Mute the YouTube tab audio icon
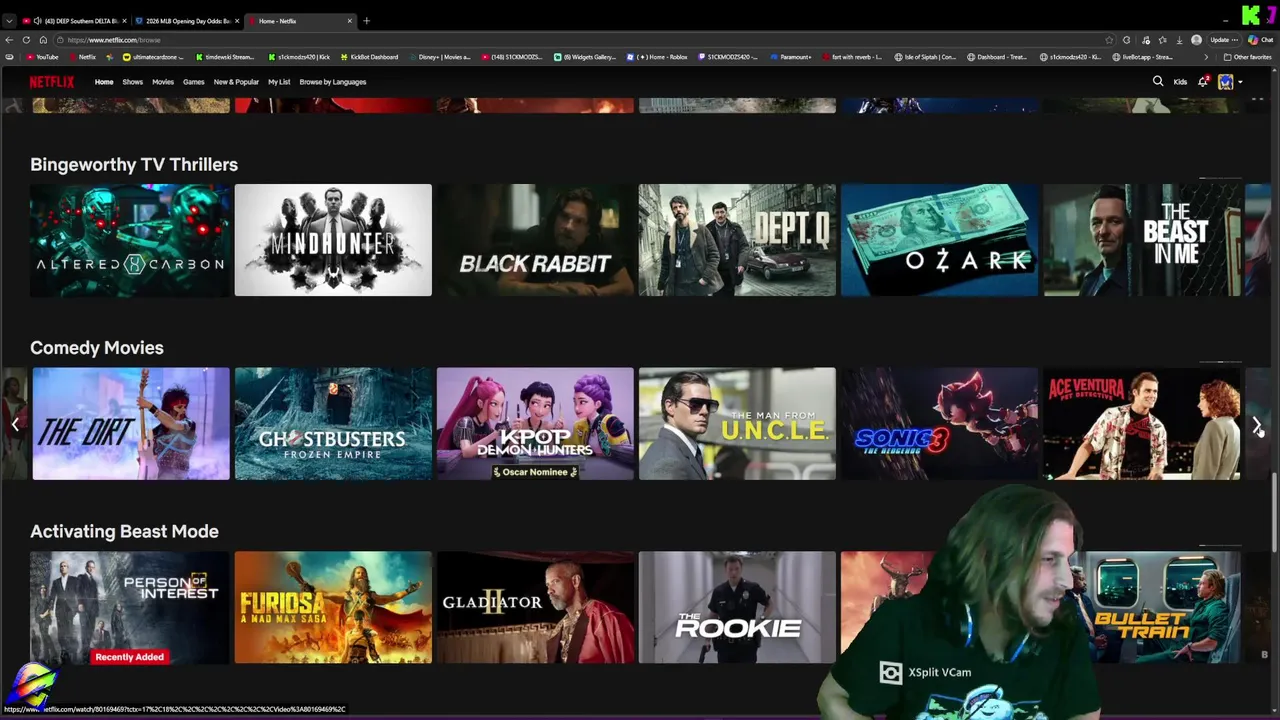This screenshot has height=720, width=1280. coord(38,21)
